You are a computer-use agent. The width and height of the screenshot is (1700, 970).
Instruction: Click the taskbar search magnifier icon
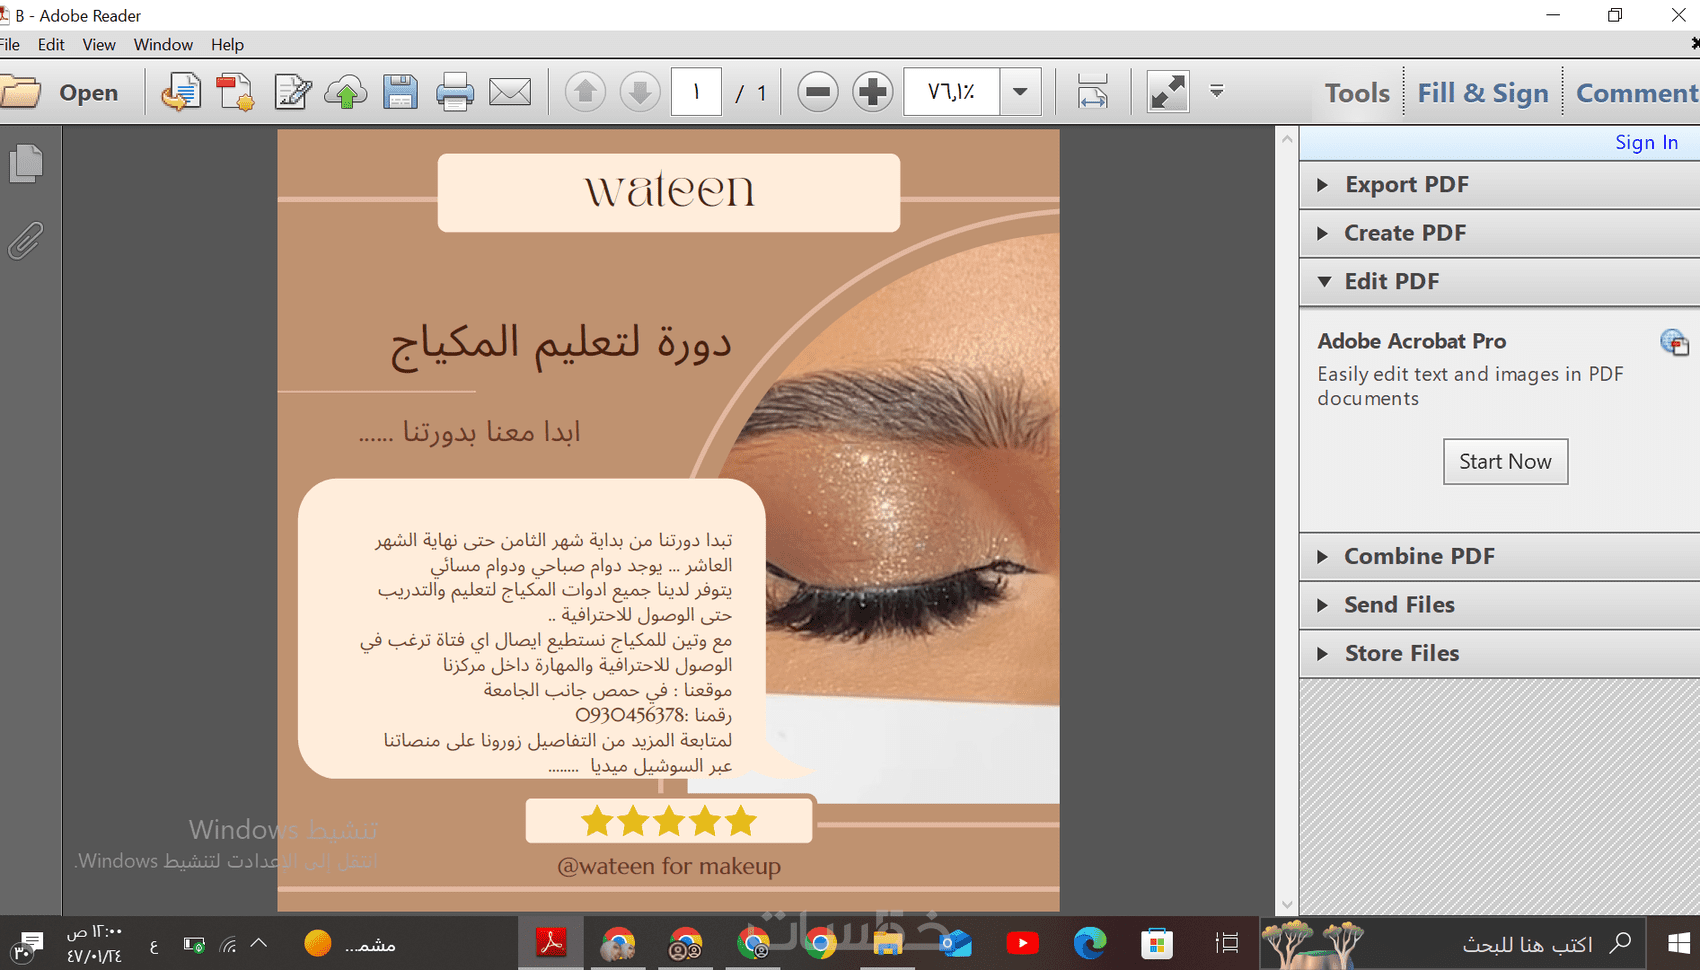(1620, 943)
